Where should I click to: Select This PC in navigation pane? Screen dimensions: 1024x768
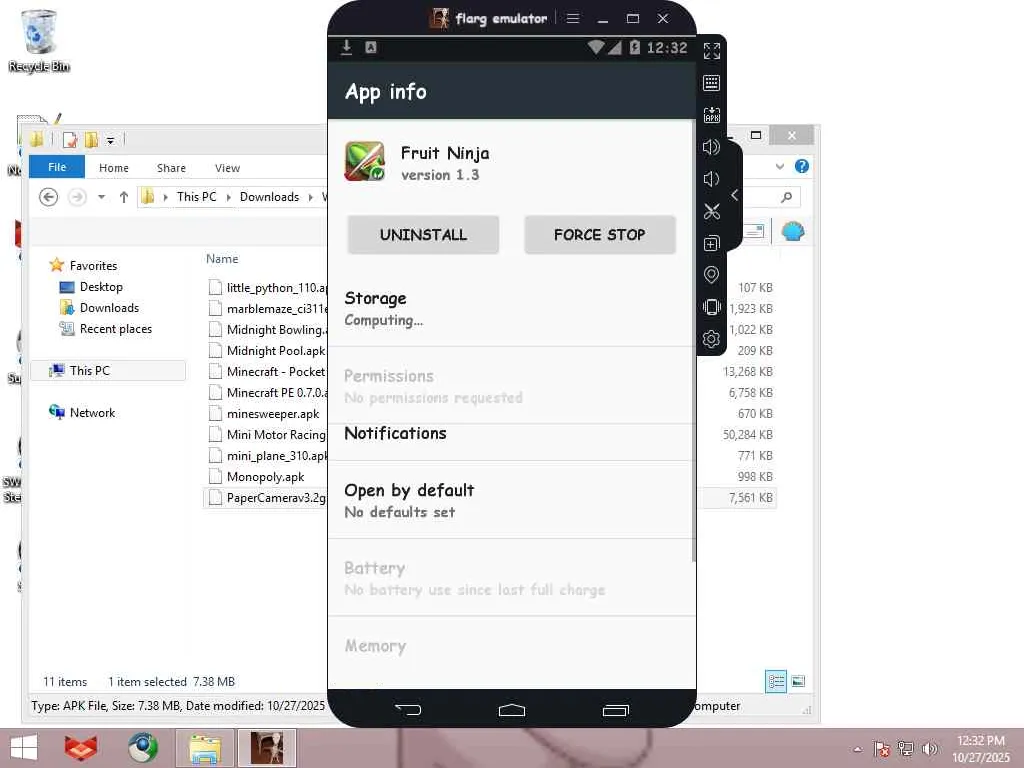[108, 370]
